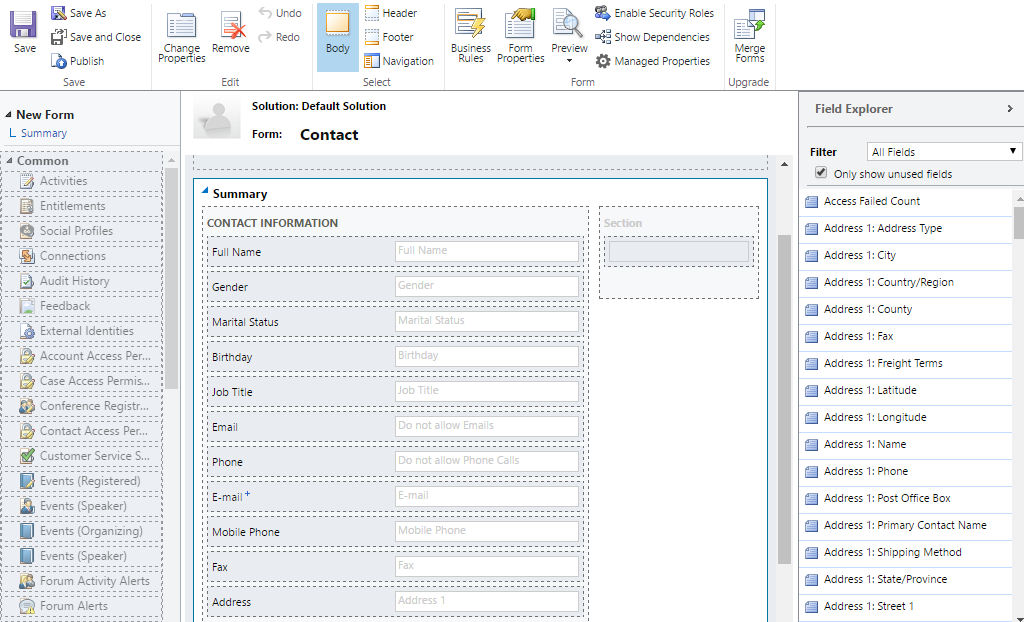The width and height of the screenshot is (1024, 622).
Task: Redo the last change
Action: pyautogui.click(x=279, y=37)
